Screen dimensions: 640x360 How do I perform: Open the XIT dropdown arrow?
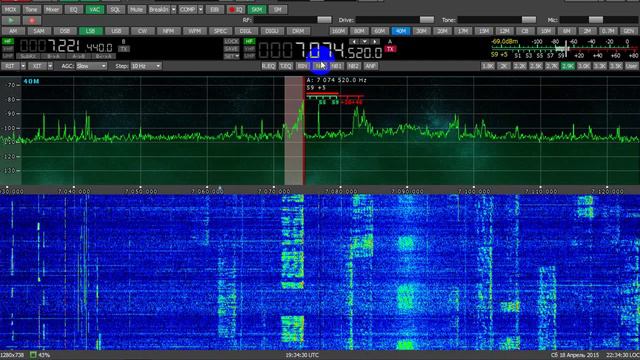[x=50, y=66]
